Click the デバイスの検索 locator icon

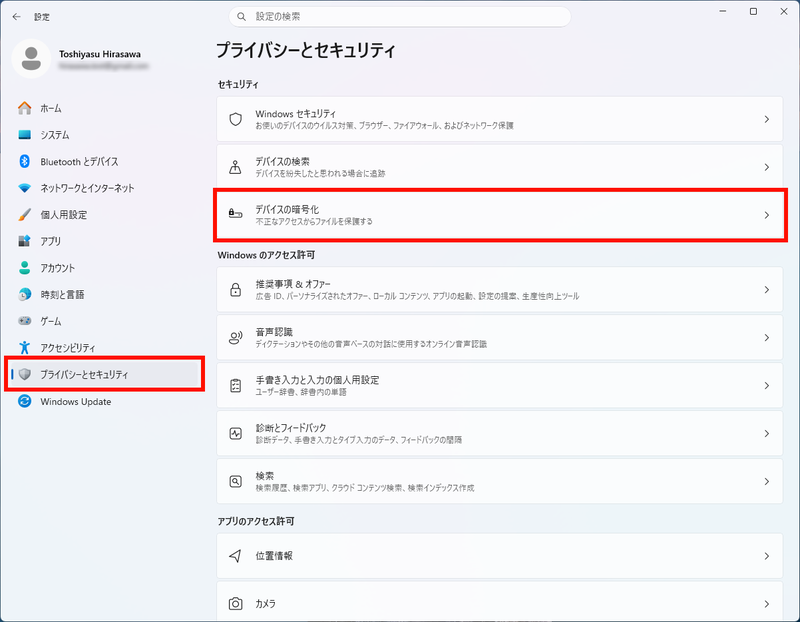coord(235,167)
